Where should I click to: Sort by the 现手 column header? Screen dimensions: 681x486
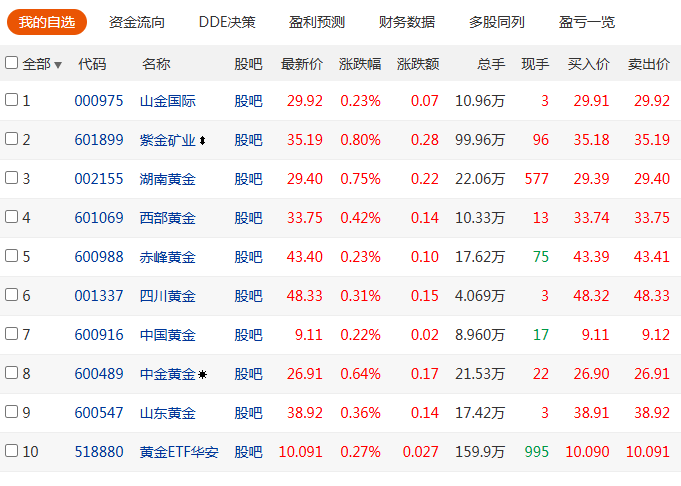(x=535, y=64)
